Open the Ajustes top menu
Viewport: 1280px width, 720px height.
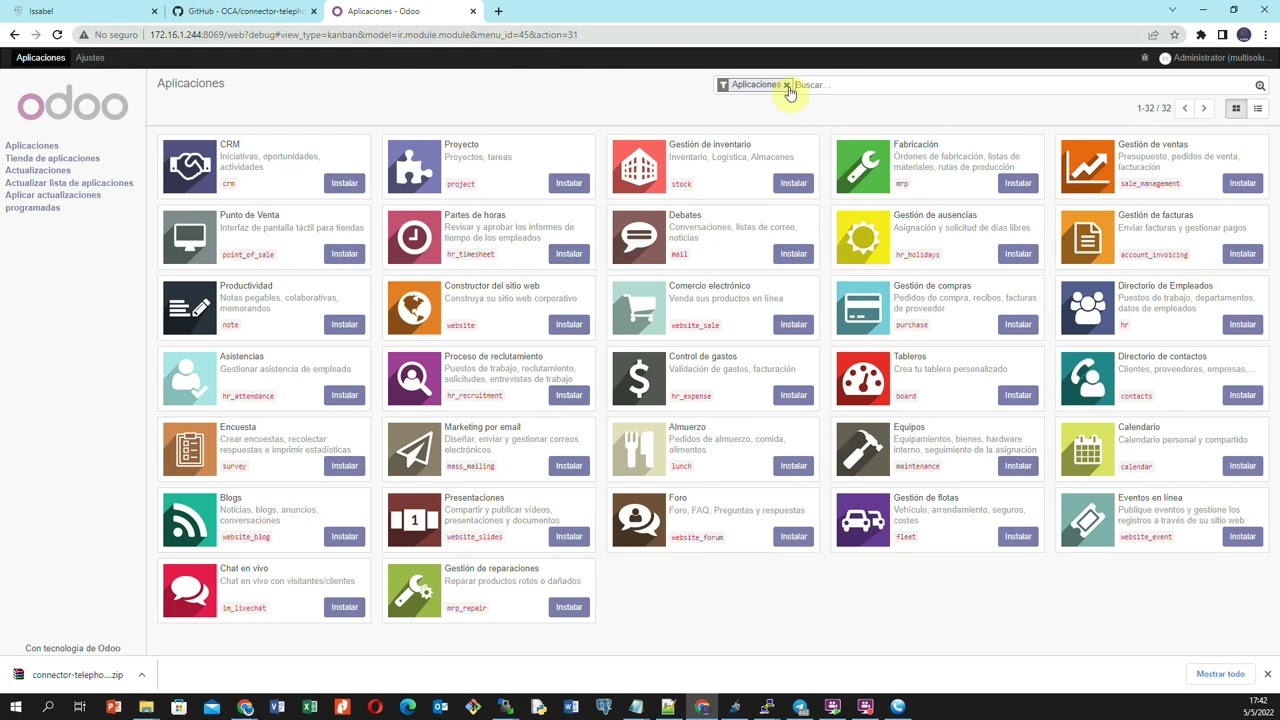90,58
